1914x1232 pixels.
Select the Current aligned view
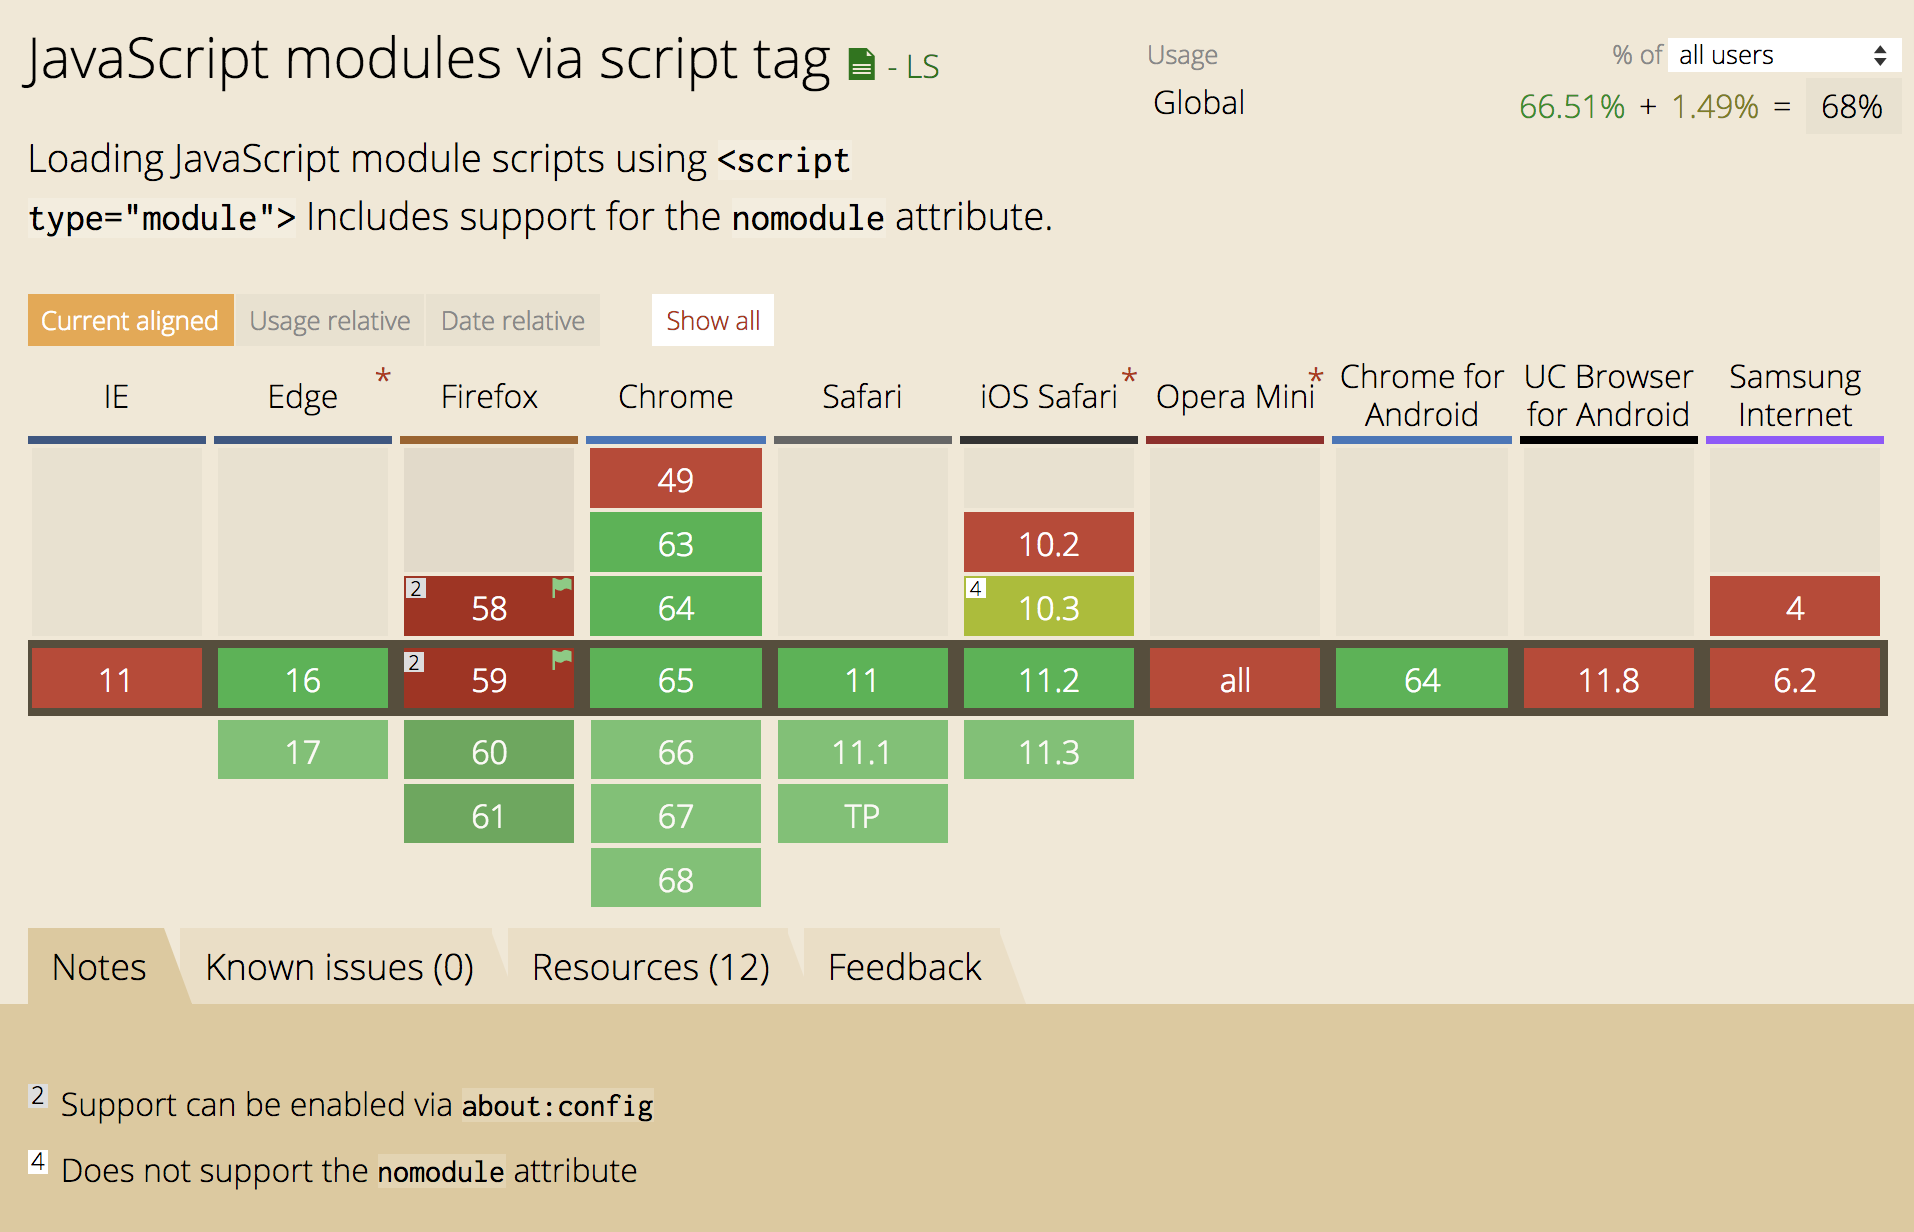(130, 320)
